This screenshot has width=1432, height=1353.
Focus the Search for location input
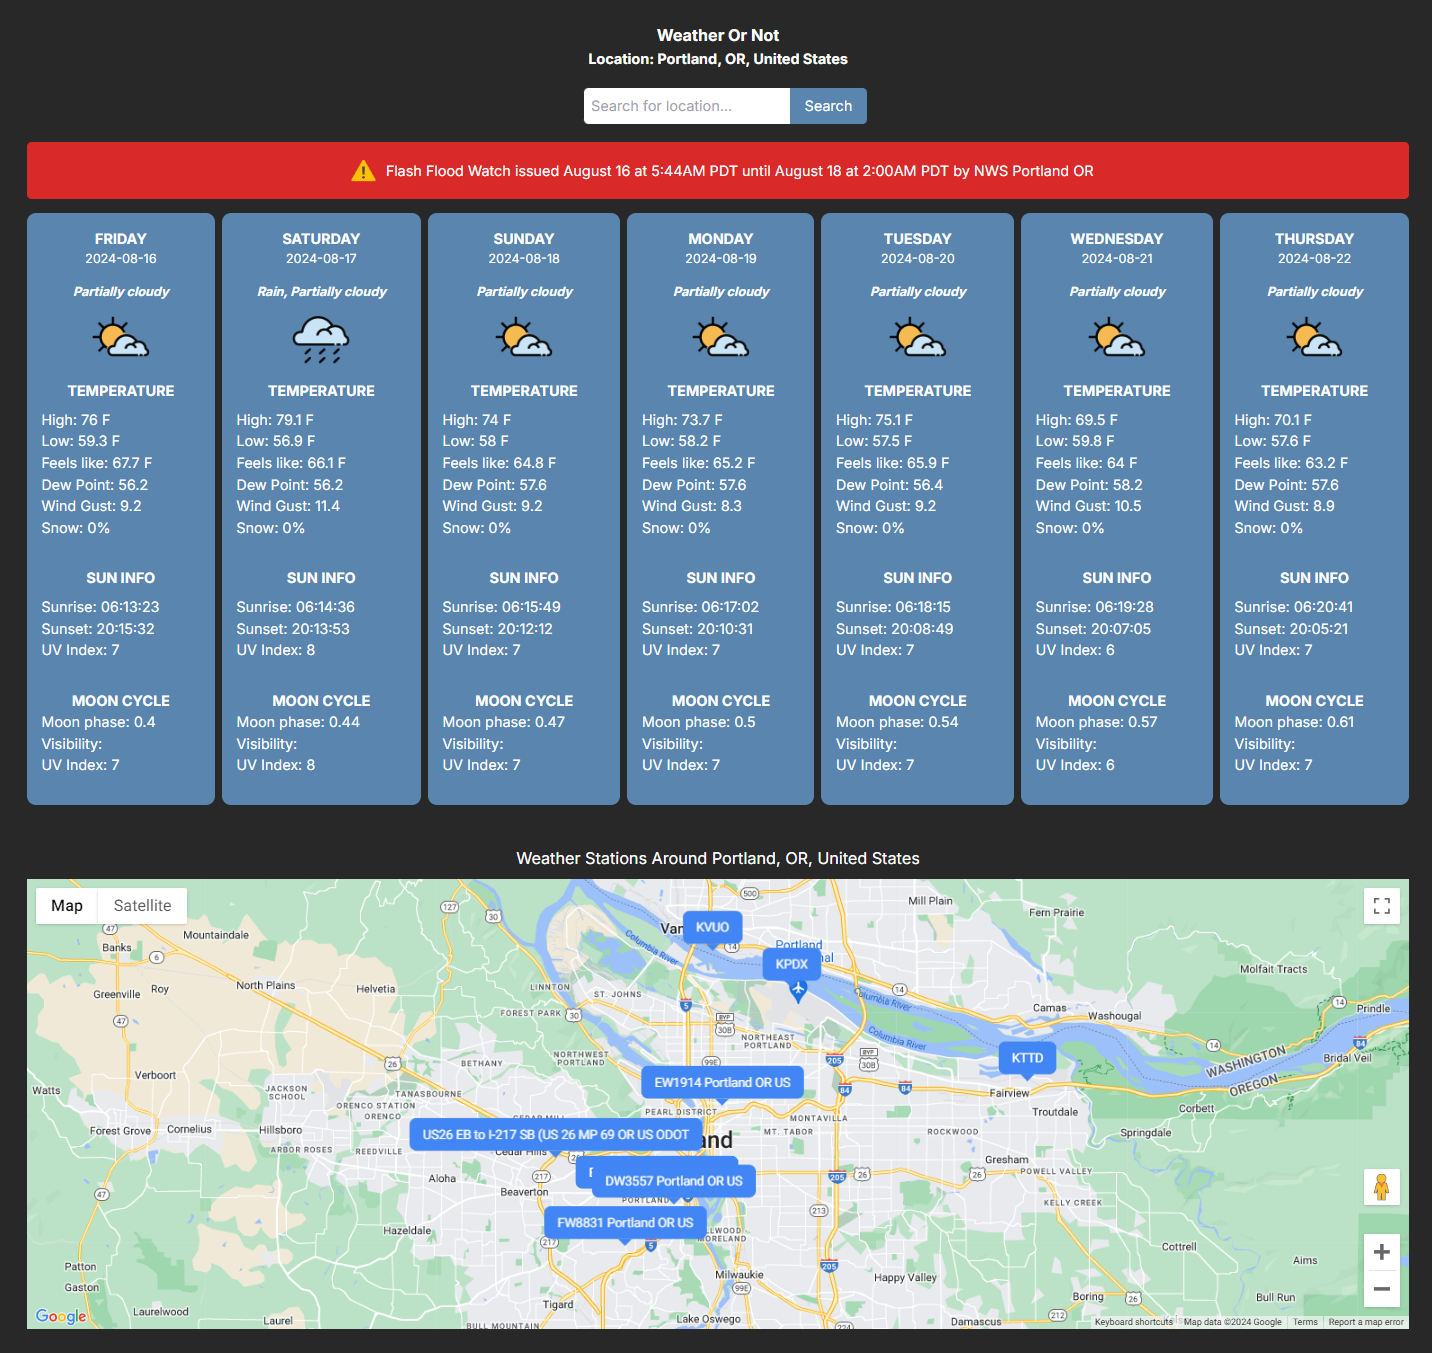tap(687, 106)
